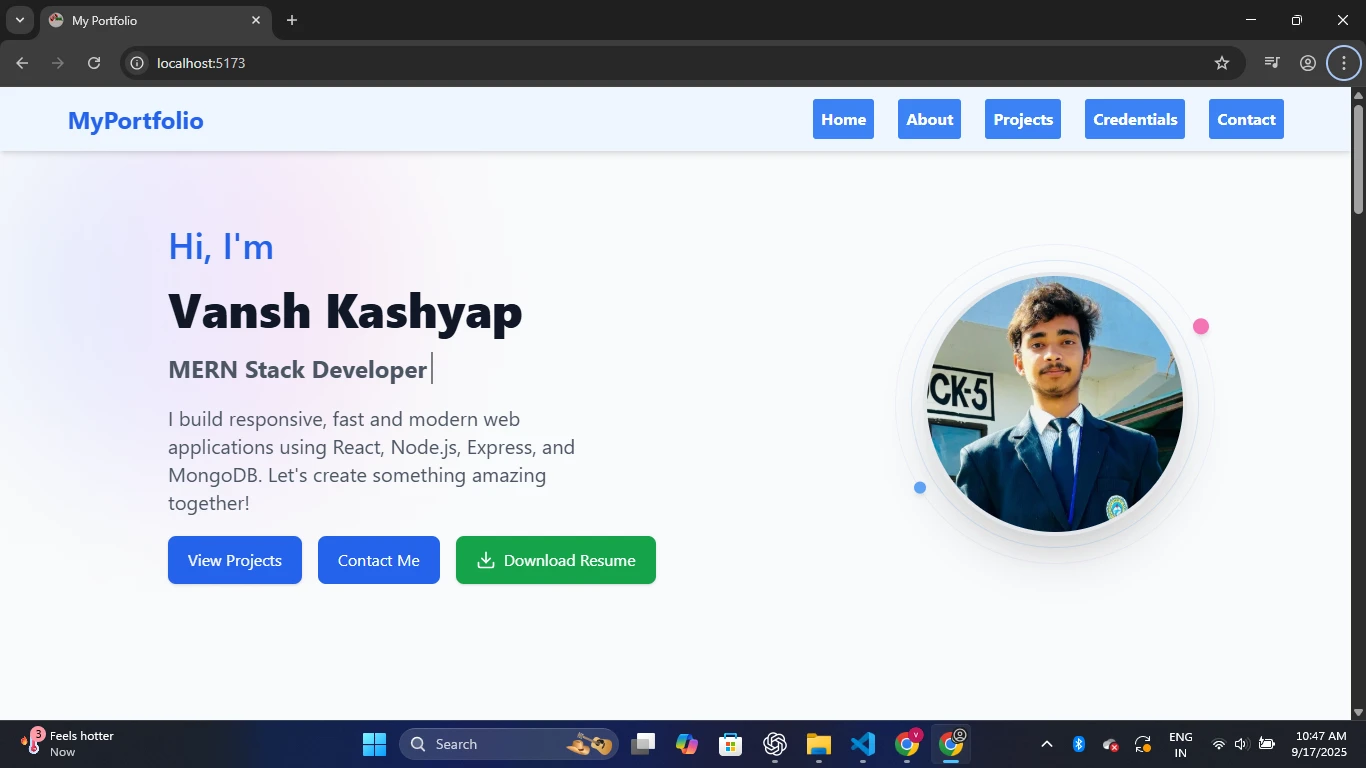Download the resume with the green button

pos(556,560)
